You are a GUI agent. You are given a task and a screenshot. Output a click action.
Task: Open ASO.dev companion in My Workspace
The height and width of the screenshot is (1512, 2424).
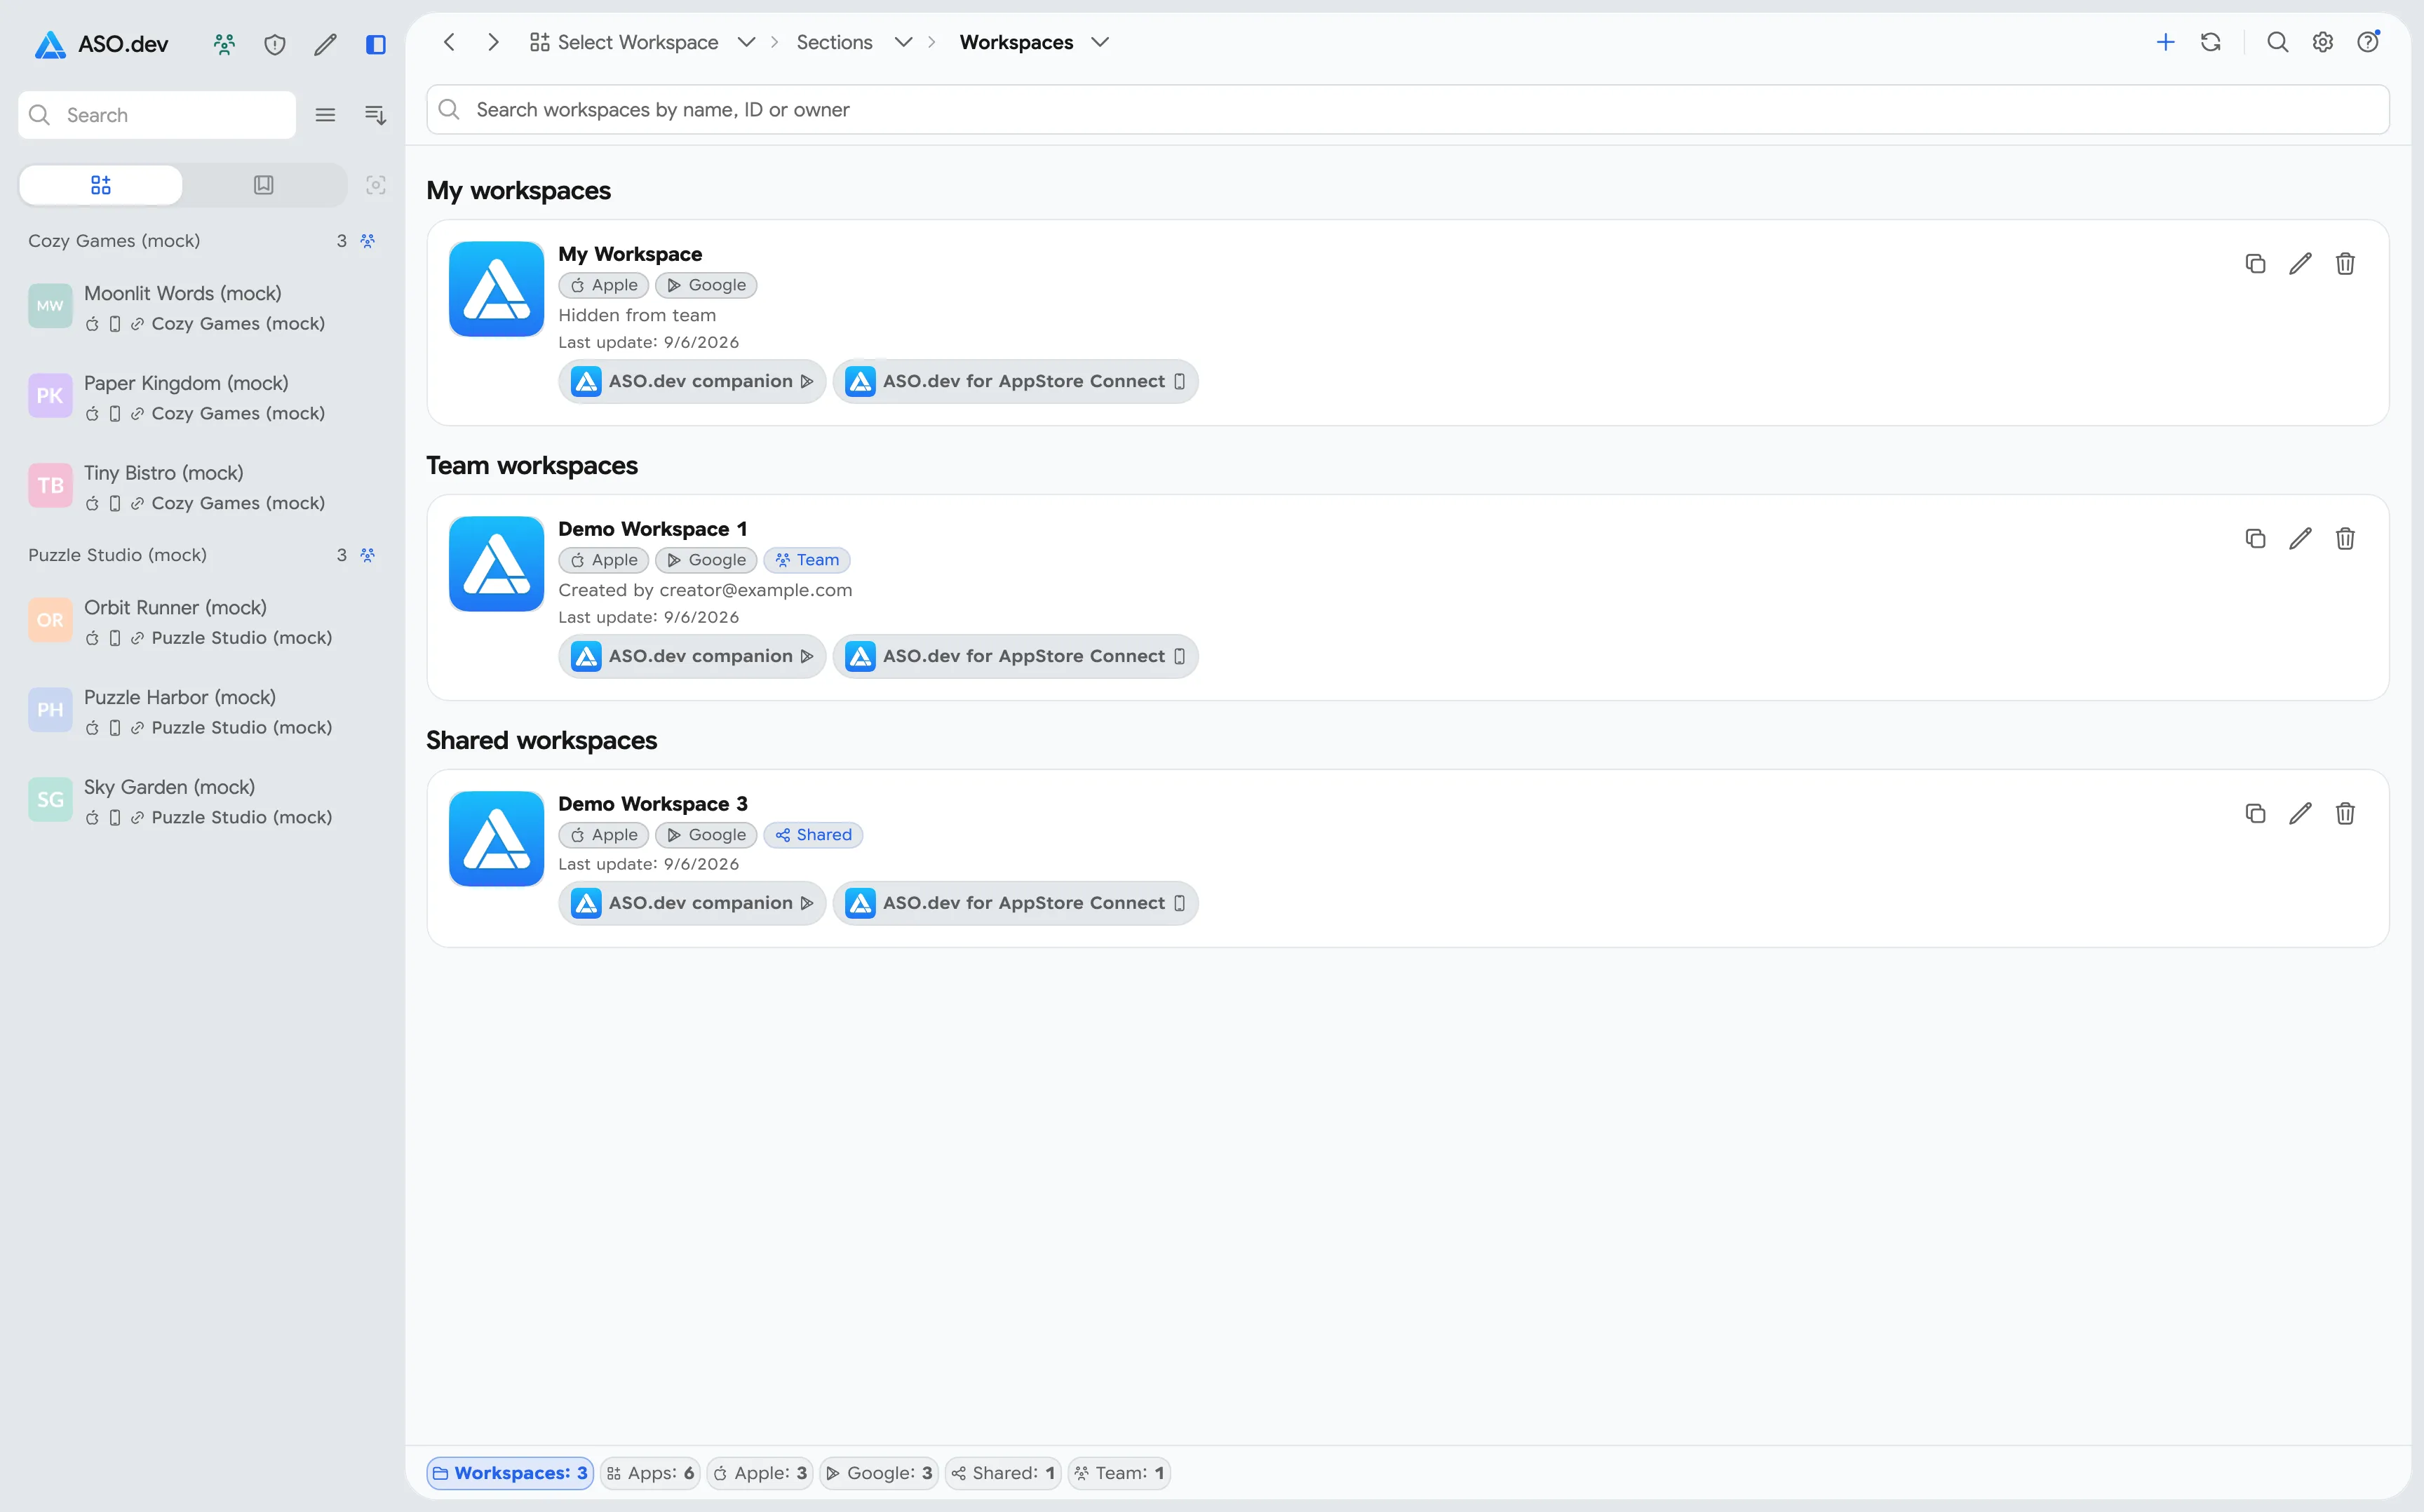click(x=692, y=382)
